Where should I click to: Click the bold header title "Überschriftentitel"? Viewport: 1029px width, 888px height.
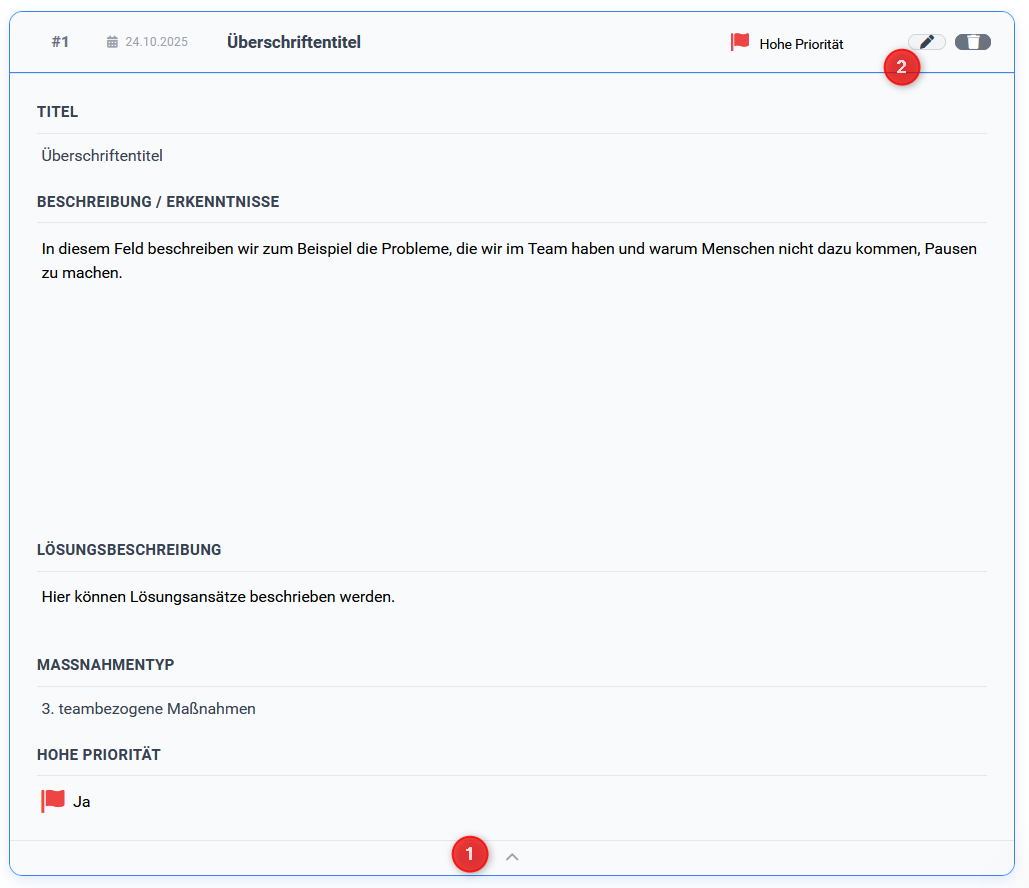[294, 42]
